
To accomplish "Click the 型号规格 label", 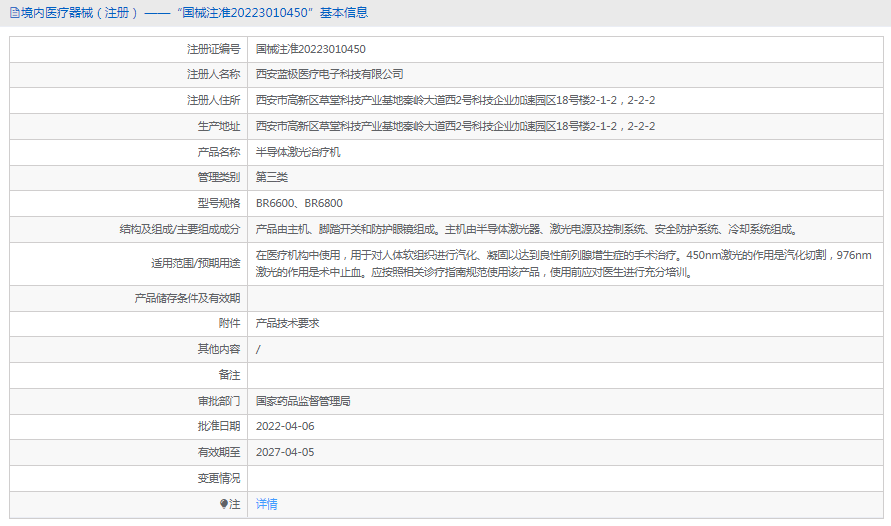I will [x=219, y=203].
